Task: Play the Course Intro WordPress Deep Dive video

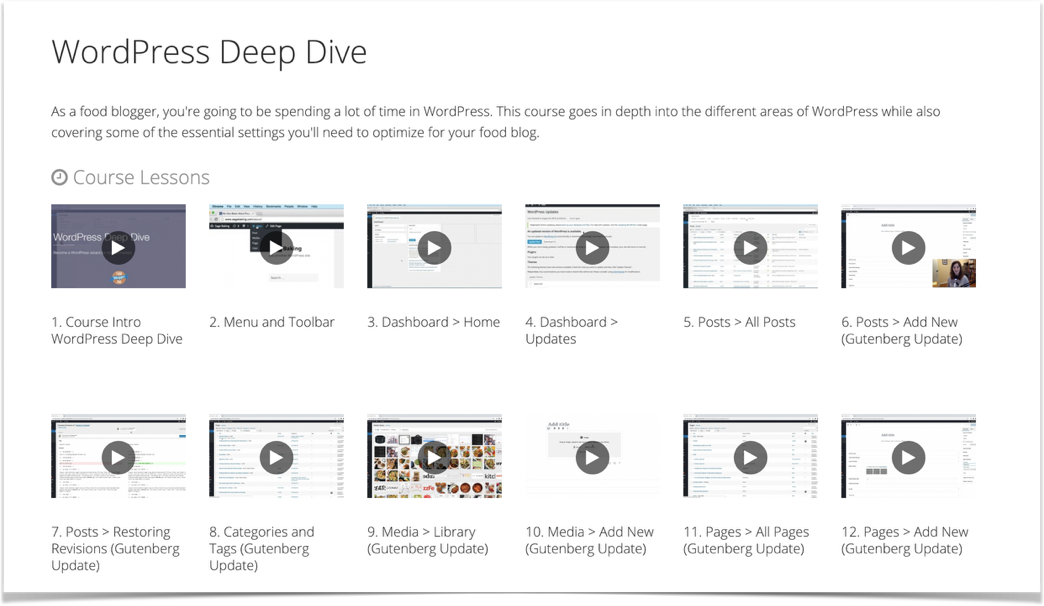Action: point(118,248)
